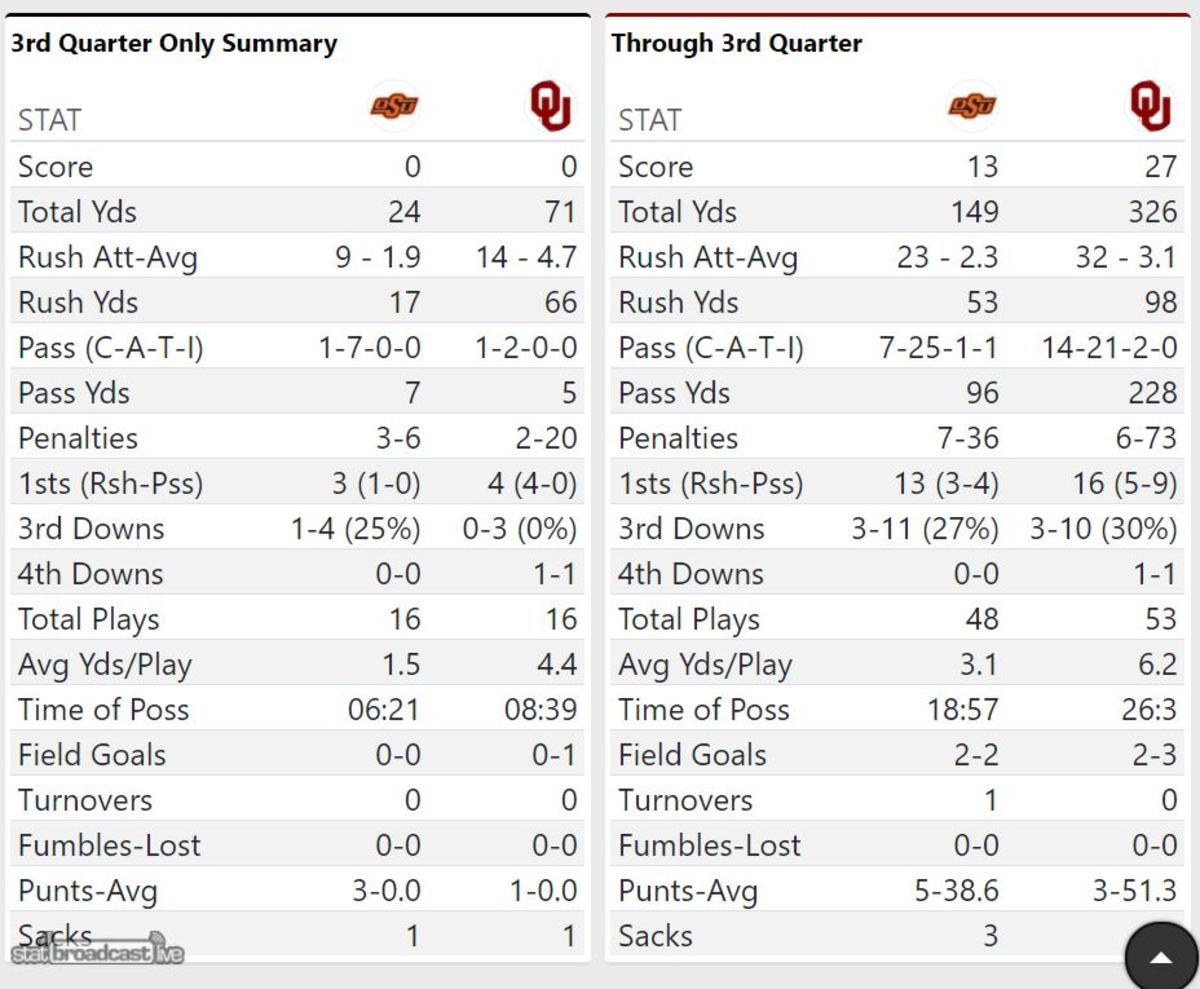Select the 3rd Quarter Only Summary heading

point(174,44)
